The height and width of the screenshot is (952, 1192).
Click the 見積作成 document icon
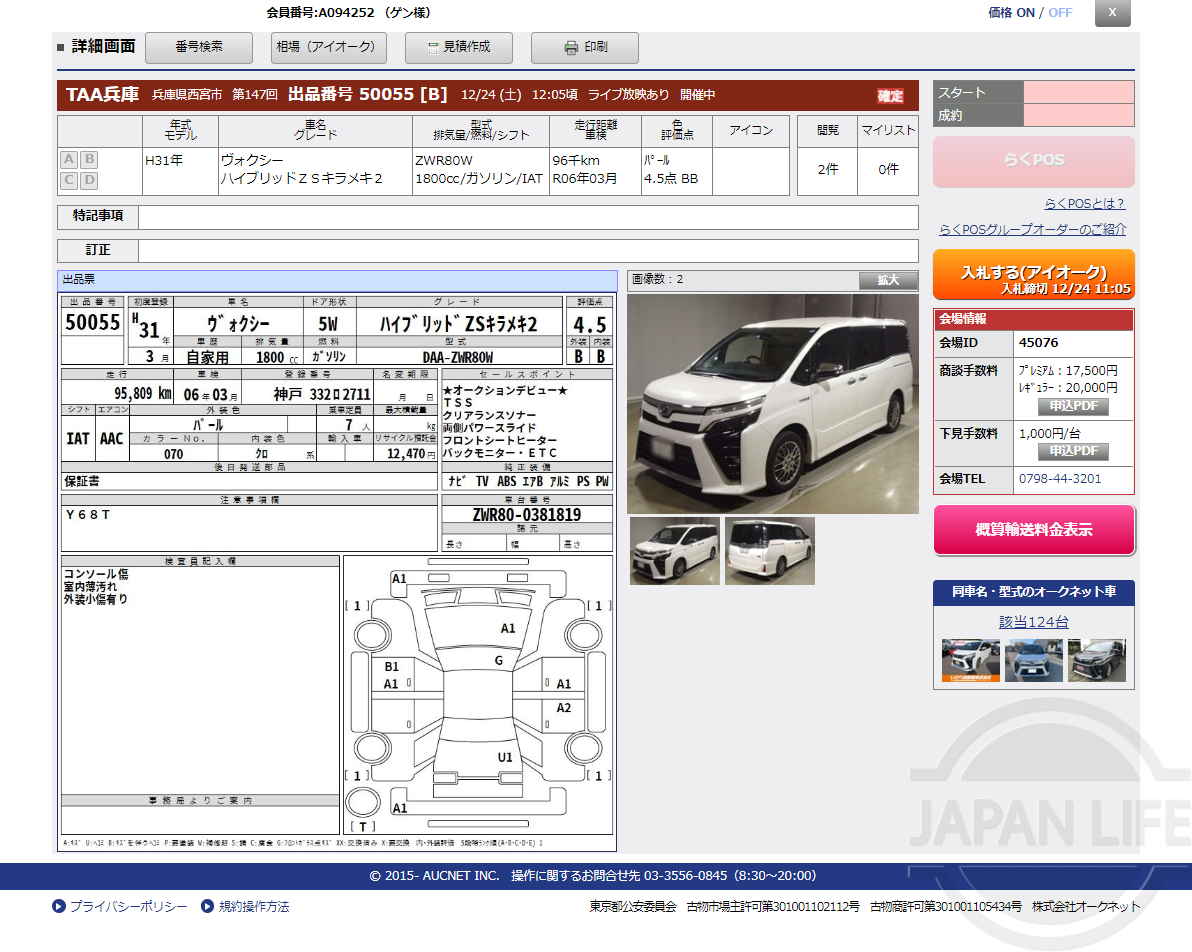[431, 47]
